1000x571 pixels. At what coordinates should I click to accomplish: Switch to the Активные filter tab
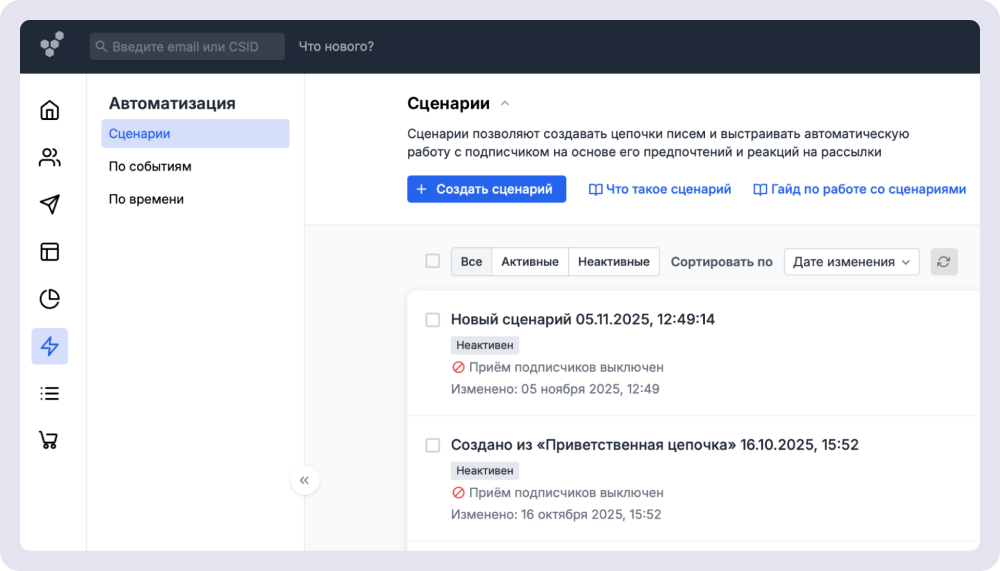(x=529, y=262)
